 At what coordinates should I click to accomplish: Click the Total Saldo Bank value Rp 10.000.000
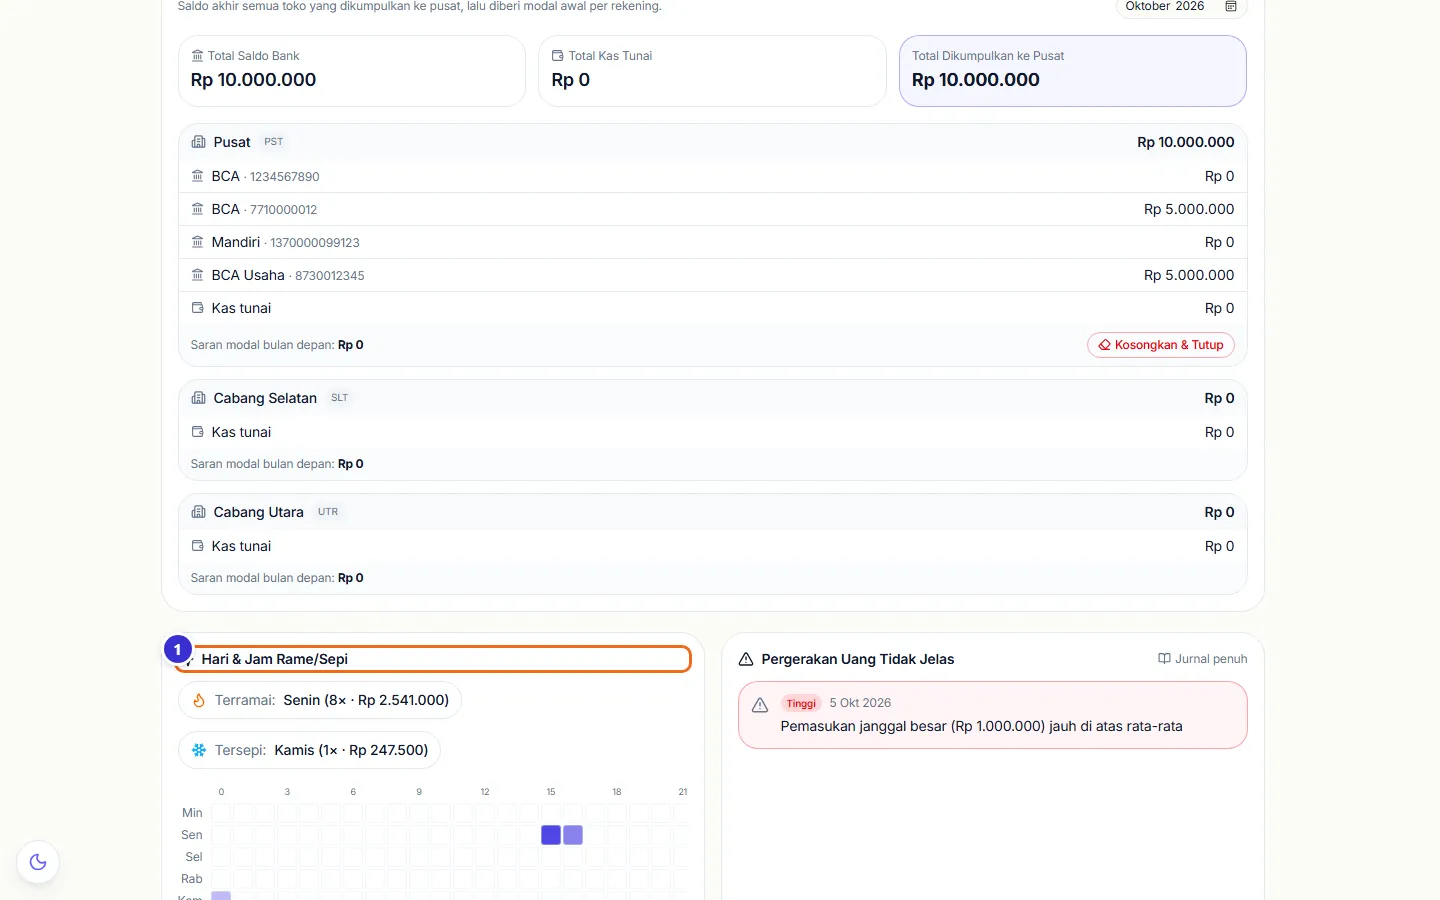[x=253, y=80]
